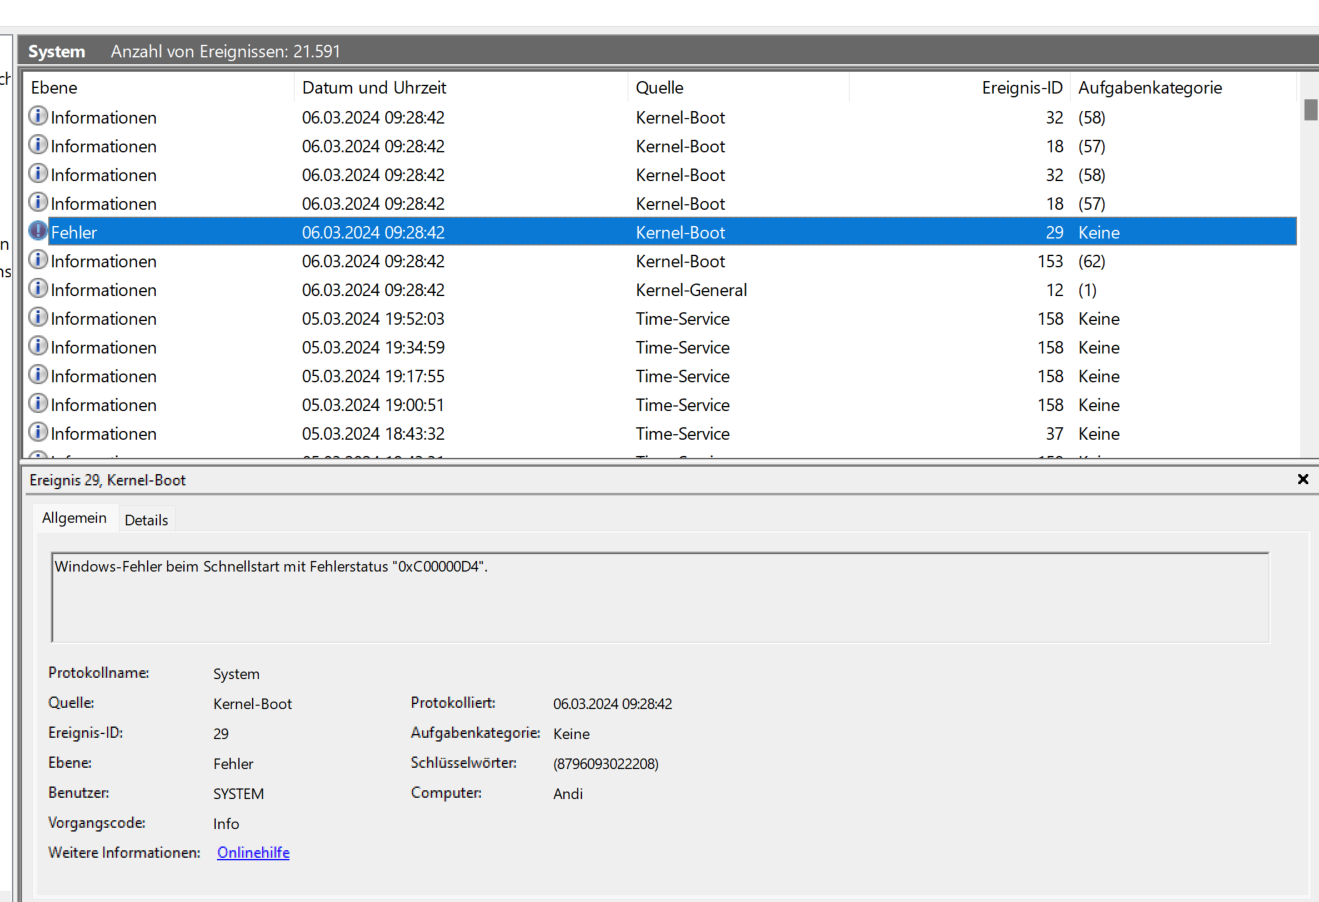Click info icon of Kernel-Boot event 153 row
1319x902 pixels.
pyautogui.click(x=38, y=260)
